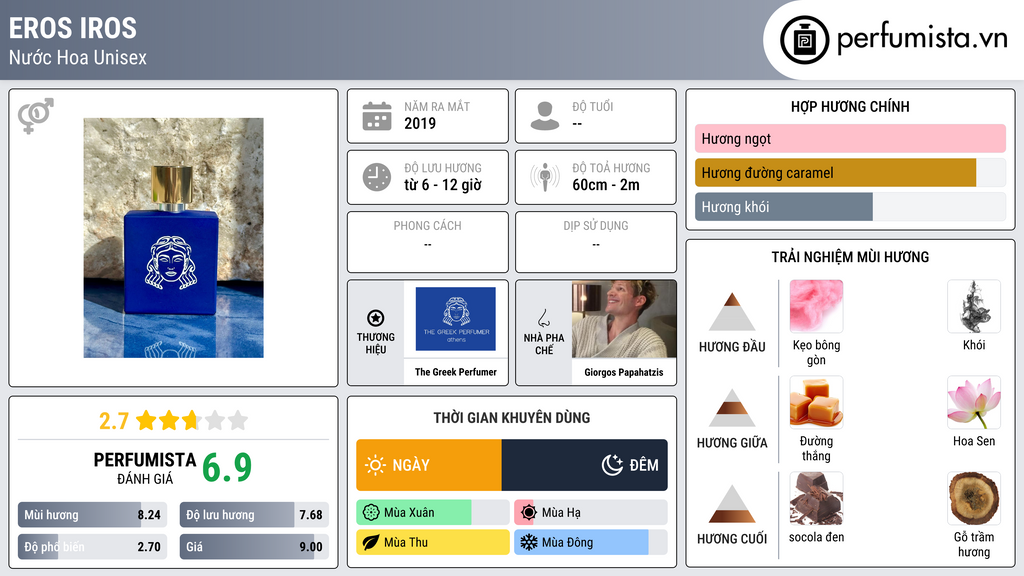Click the Hương khói accord bar
Screen dimensions: 1024x576
850,206
